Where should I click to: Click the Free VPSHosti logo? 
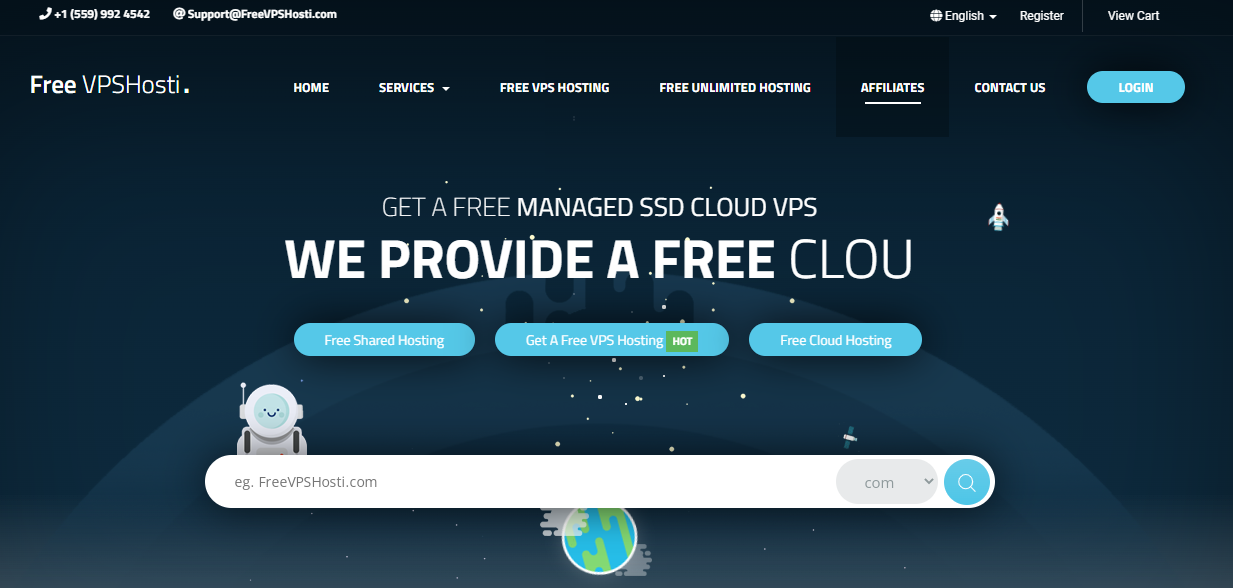109,86
